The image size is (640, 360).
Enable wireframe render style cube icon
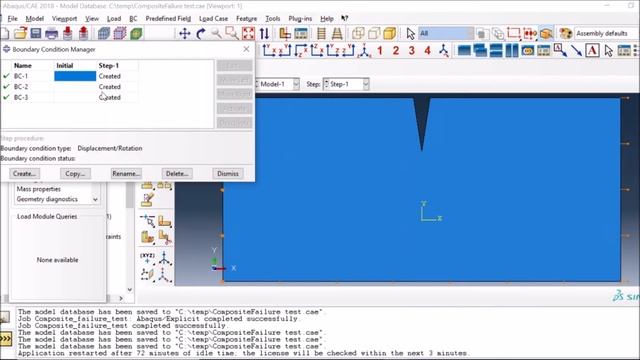(358, 33)
